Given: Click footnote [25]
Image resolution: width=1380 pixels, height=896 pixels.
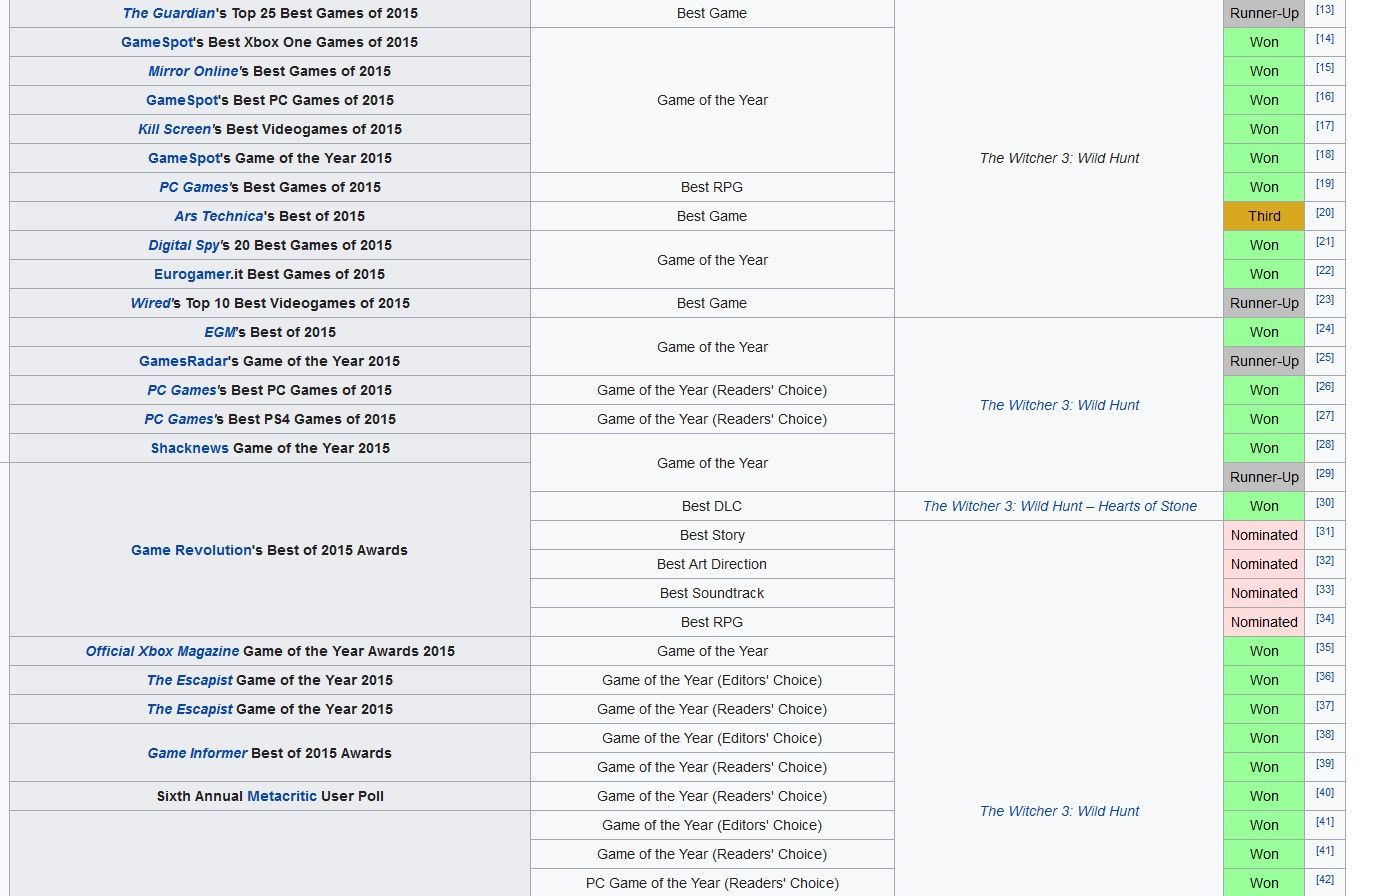Looking at the screenshot, I should click(x=1325, y=358).
